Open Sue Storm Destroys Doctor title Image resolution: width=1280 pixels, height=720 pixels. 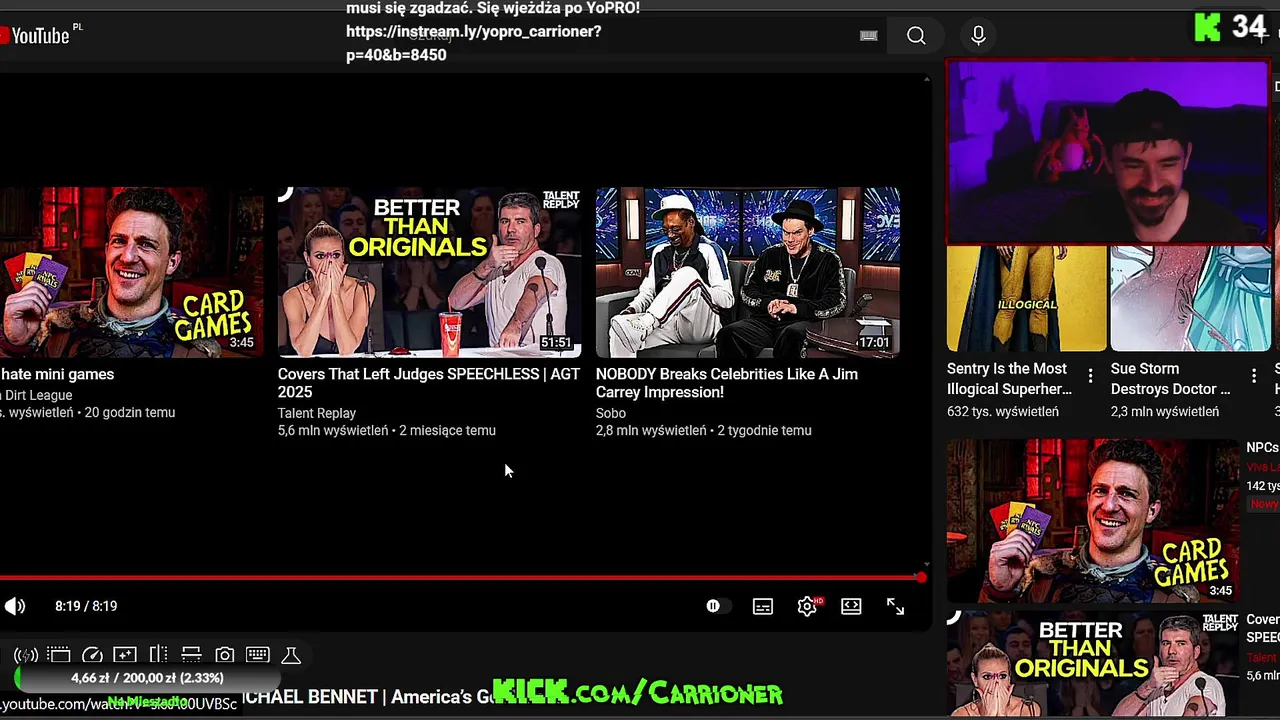1170,379
